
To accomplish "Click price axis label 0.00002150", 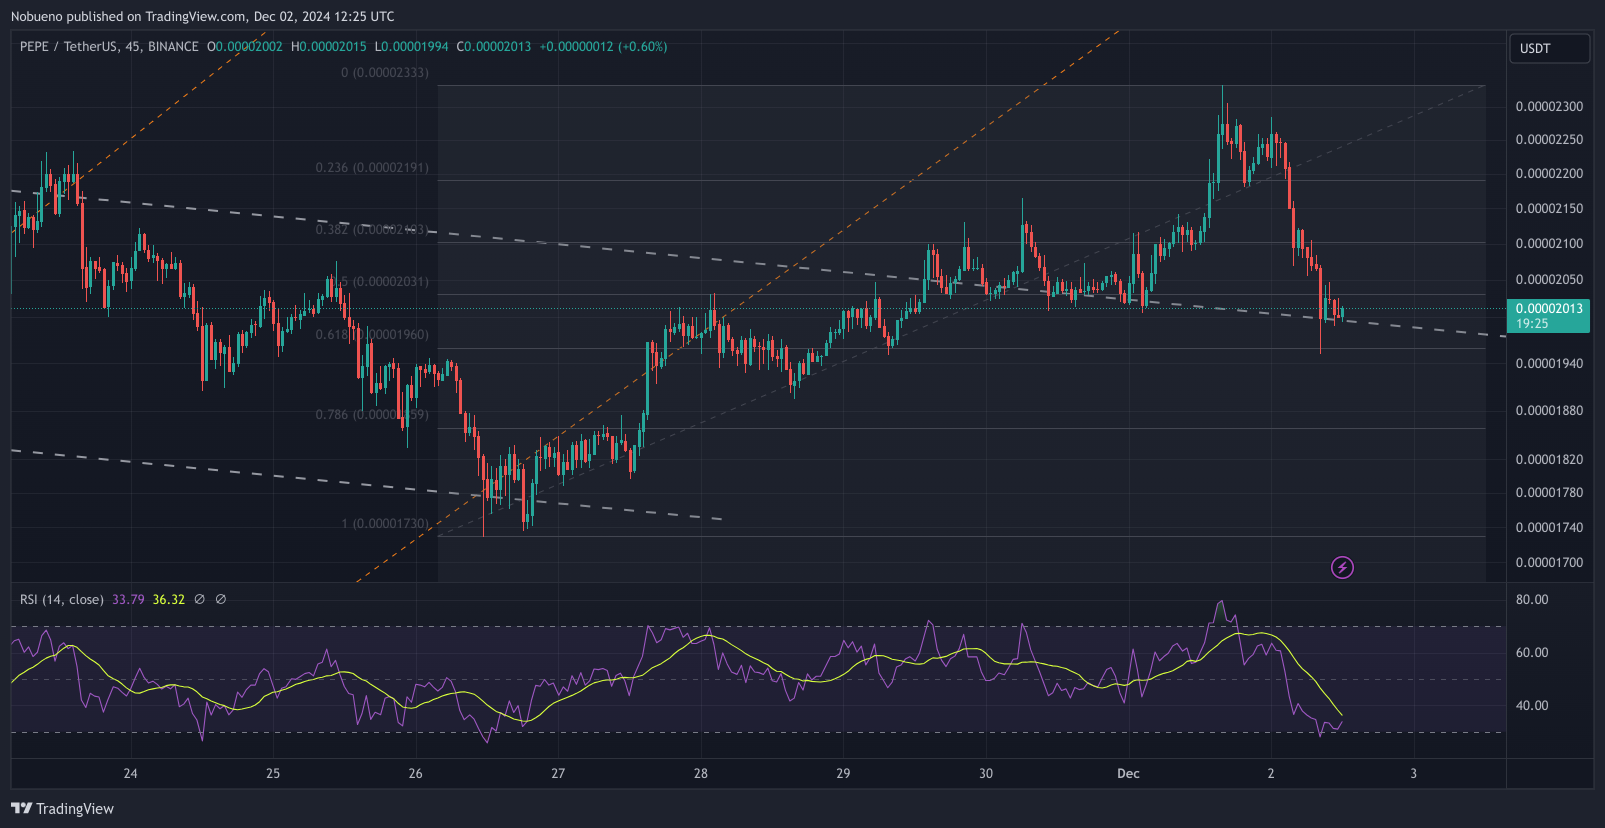I will pos(1549,208).
